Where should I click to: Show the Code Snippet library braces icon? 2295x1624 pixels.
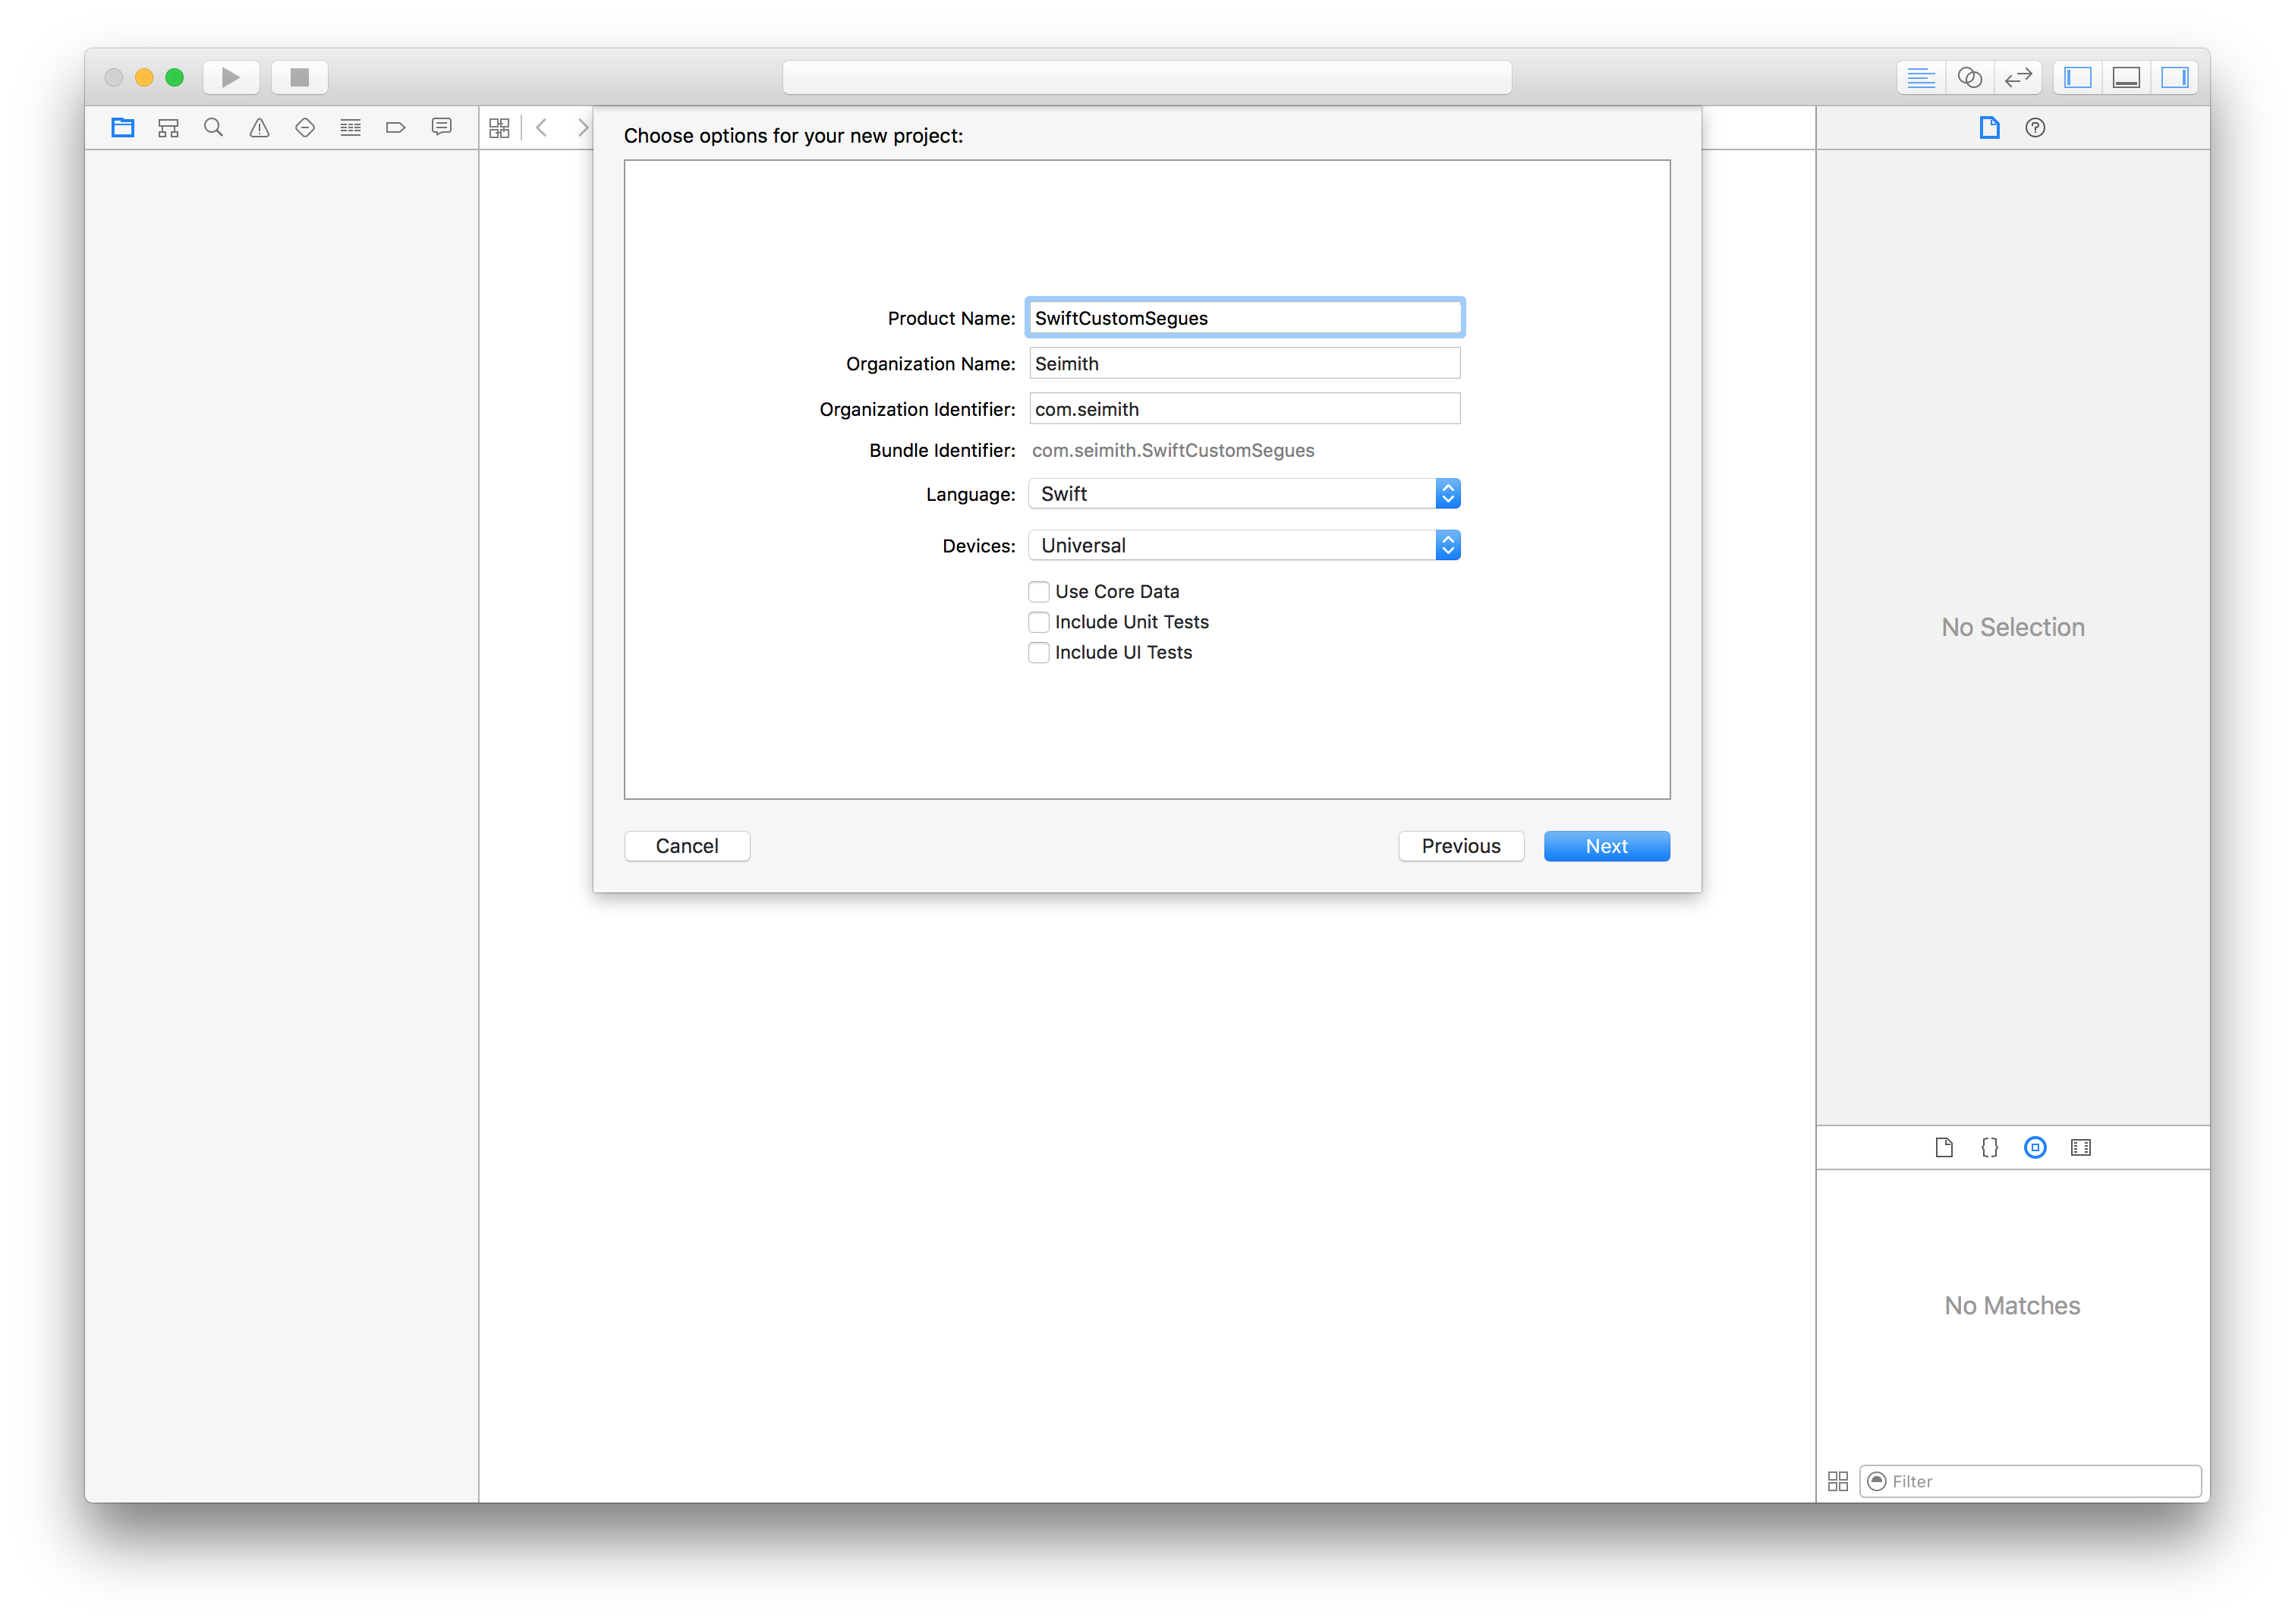coord(1989,1147)
